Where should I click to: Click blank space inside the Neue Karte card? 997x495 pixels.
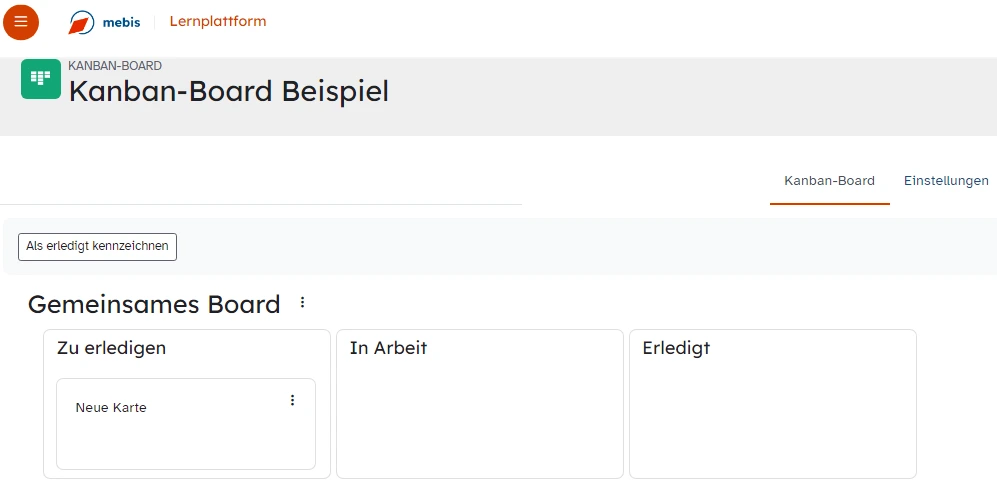click(186, 443)
